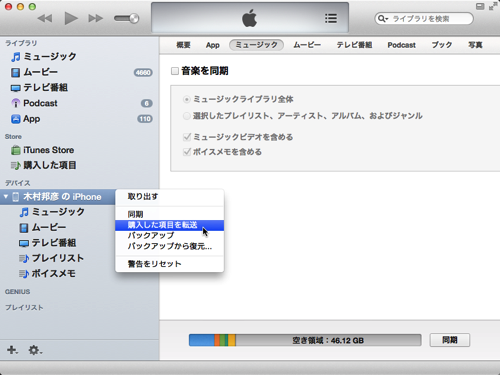This screenshot has width=500, height=375.
Task: Open the ムービー tab
Action: (x=307, y=45)
